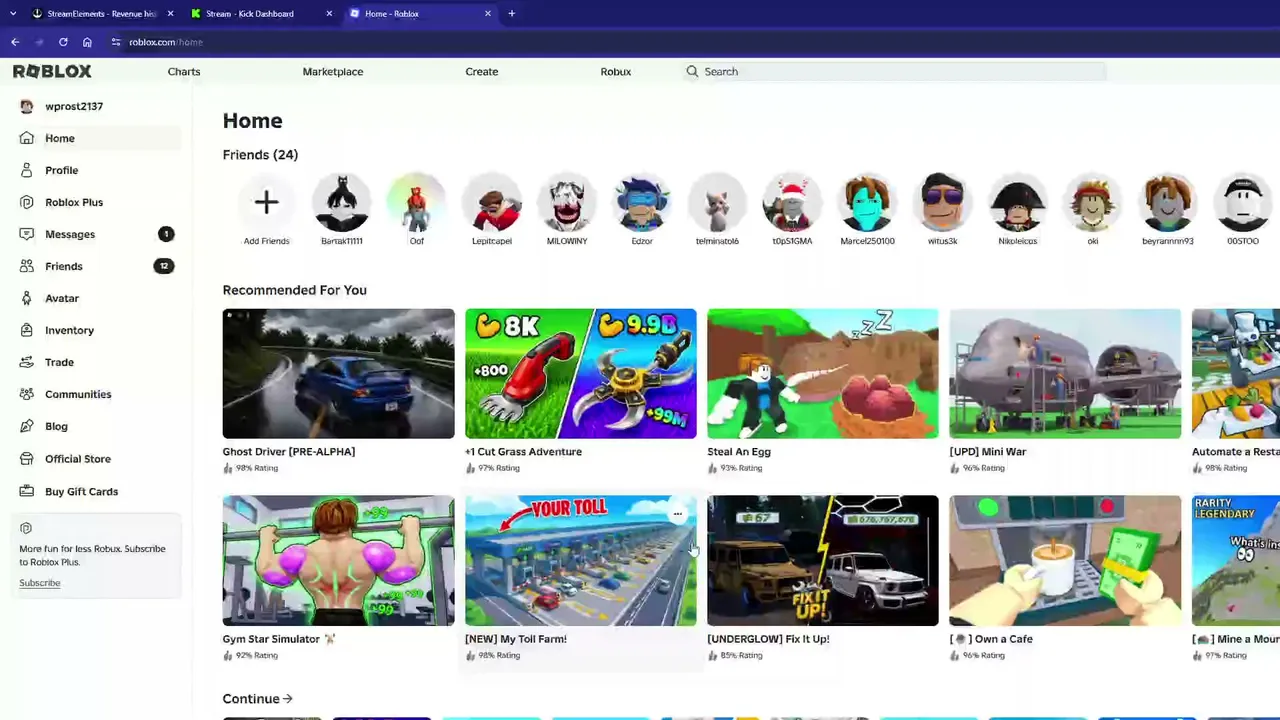
Task: Go back with the browser arrow
Action: pos(15,42)
